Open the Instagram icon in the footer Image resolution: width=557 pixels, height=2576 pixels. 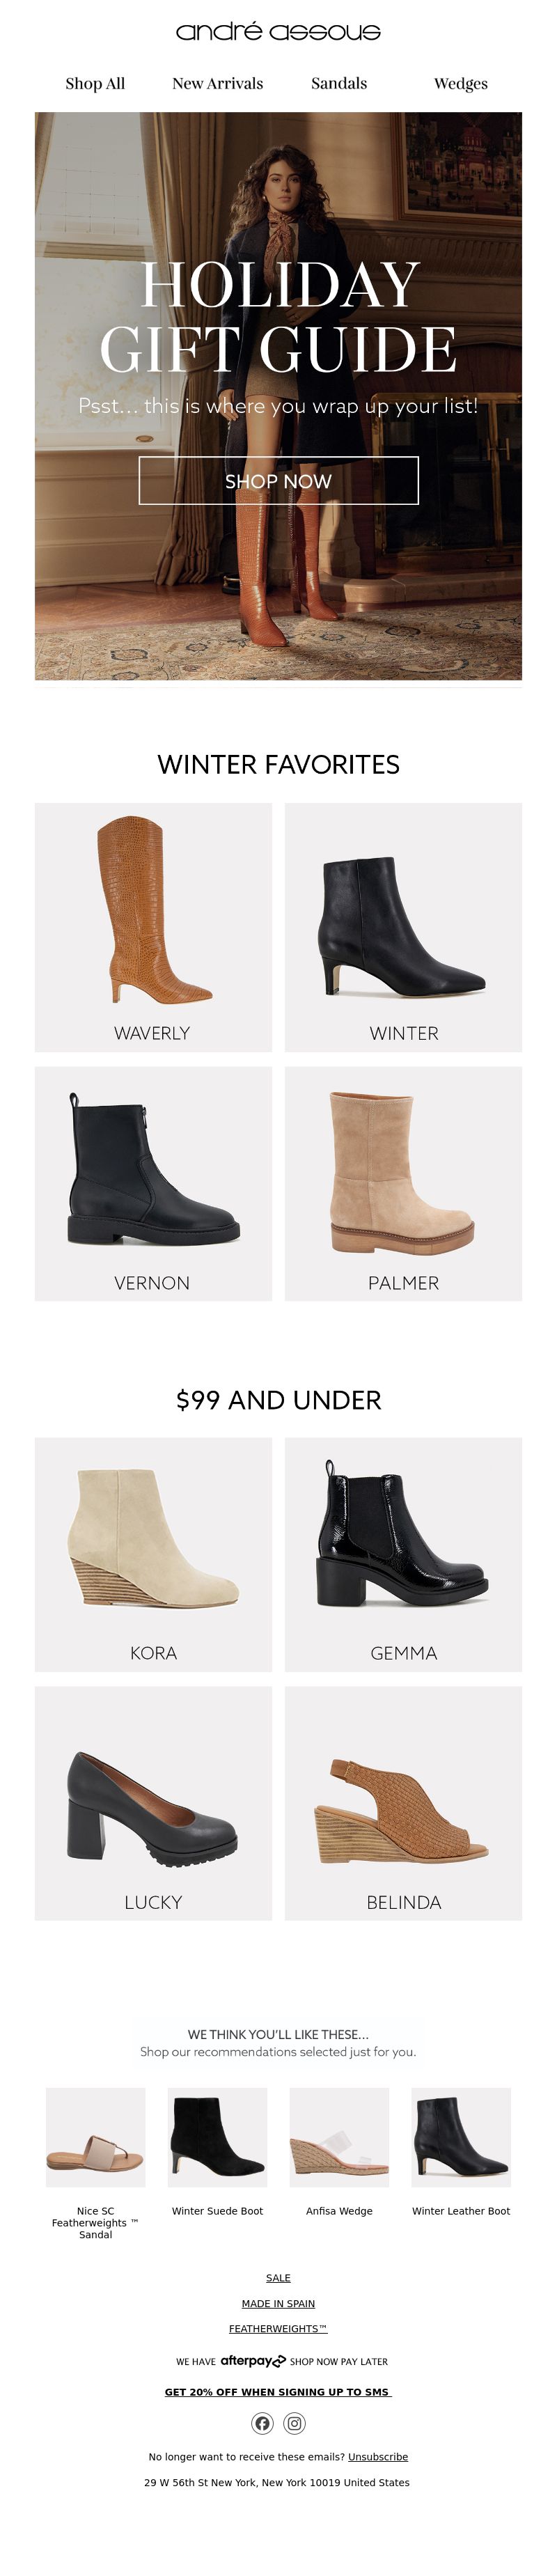tap(294, 2423)
